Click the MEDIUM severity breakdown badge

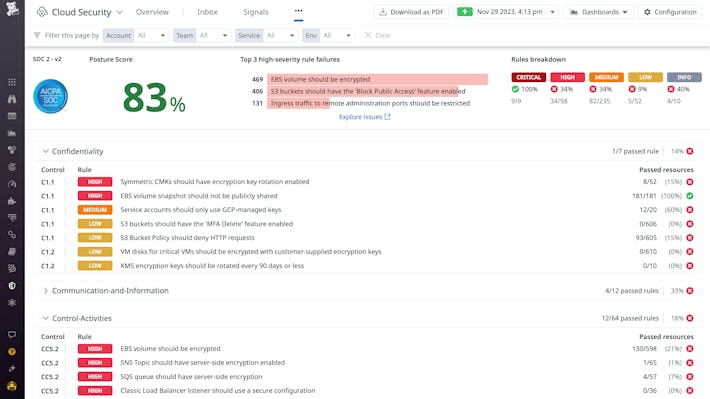click(606, 77)
